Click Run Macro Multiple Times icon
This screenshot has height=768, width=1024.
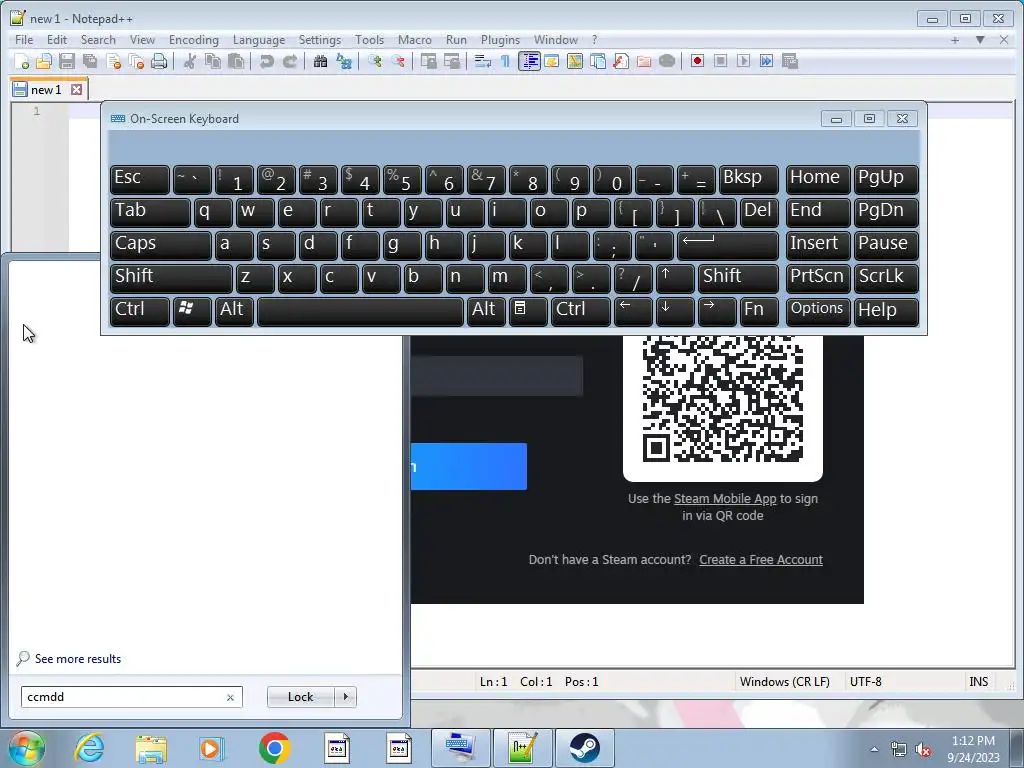pos(766,61)
